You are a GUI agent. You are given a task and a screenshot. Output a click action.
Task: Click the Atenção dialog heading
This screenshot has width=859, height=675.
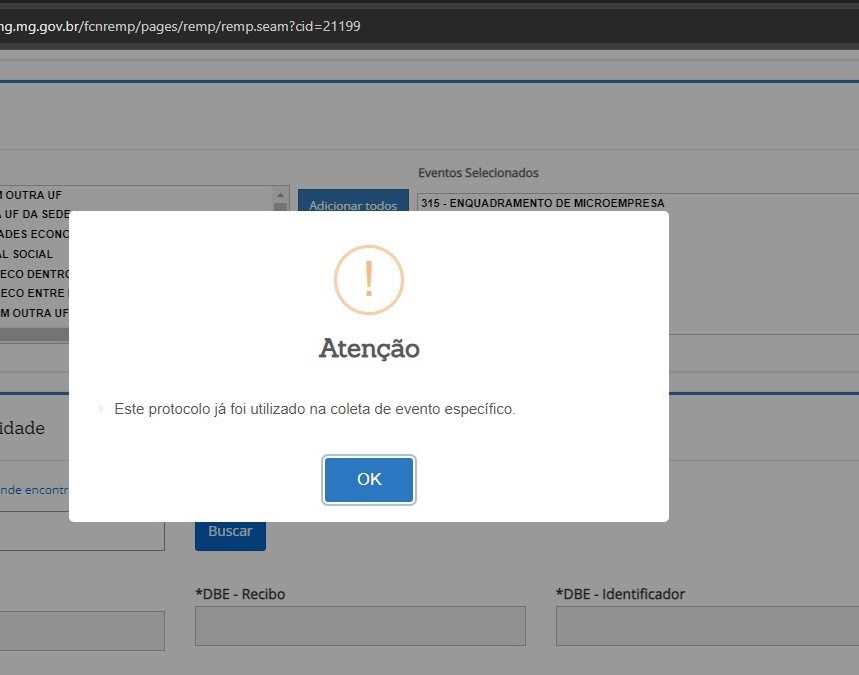point(369,348)
